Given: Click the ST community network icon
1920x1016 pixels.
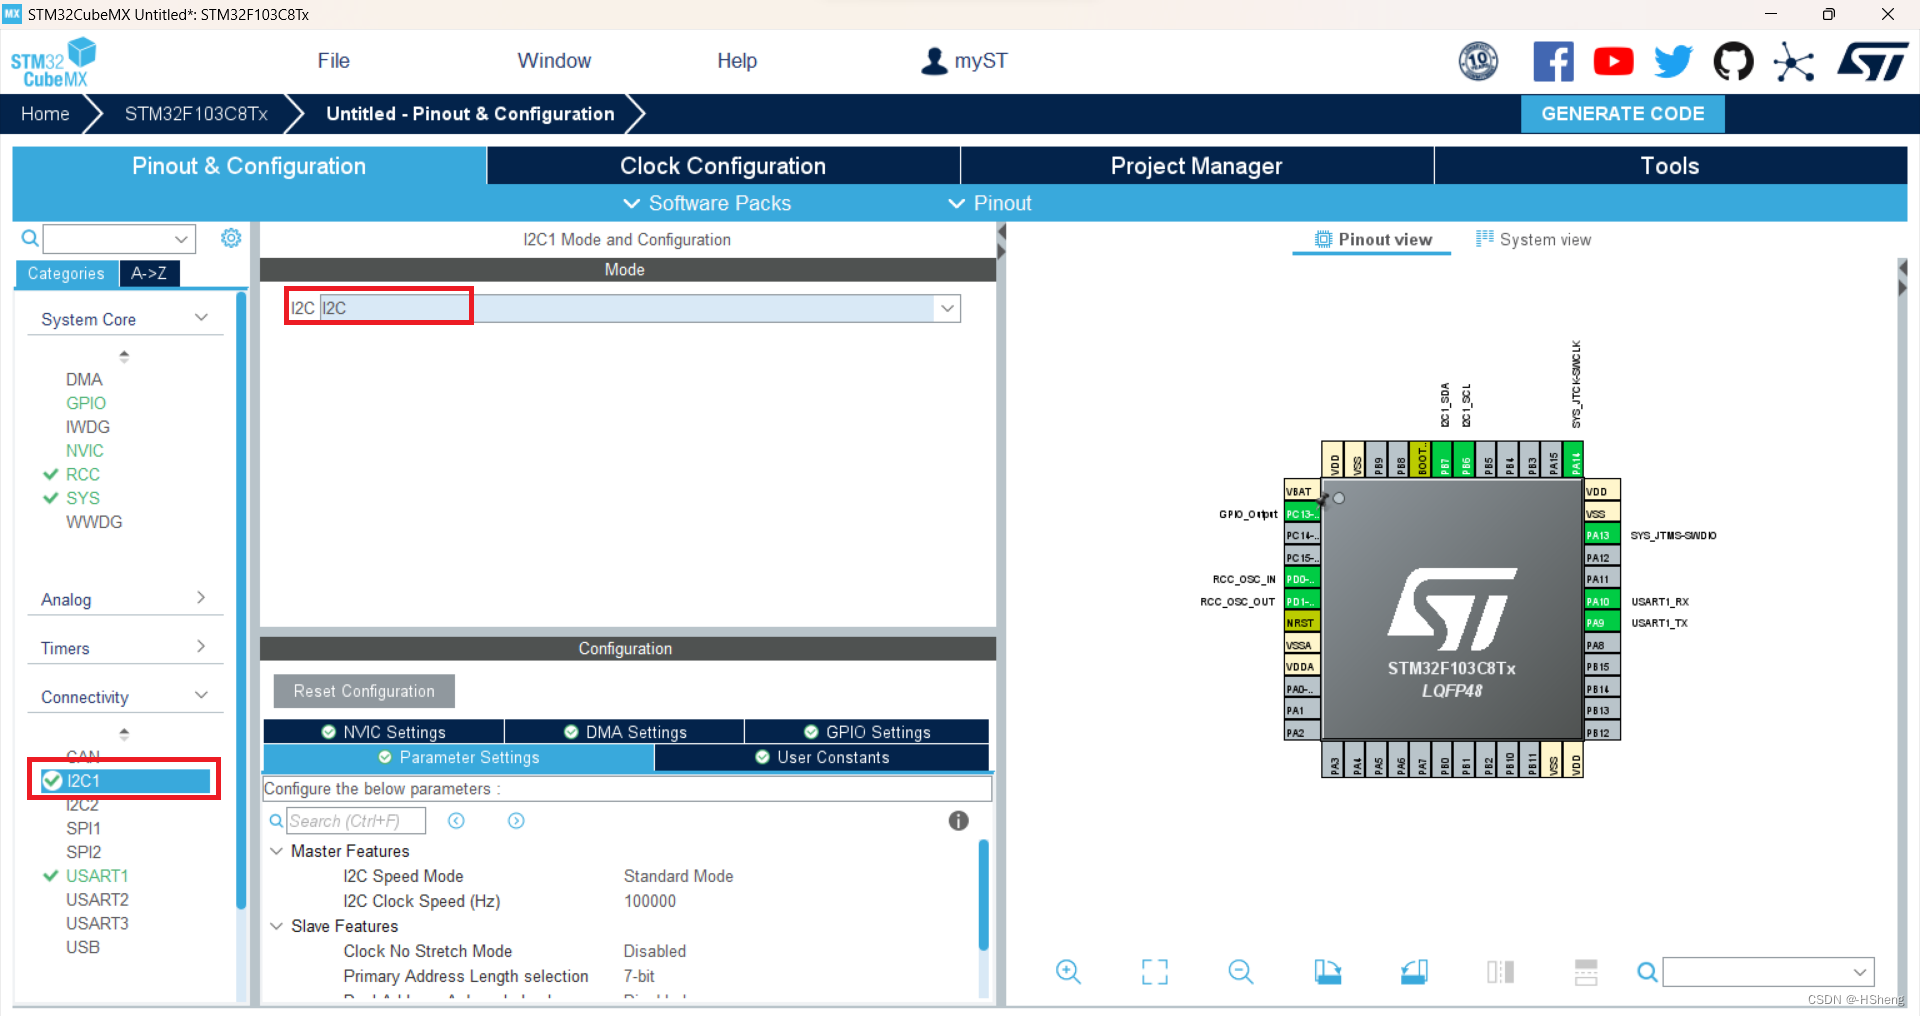Looking at the screenshot, I should click(1794, 62).
